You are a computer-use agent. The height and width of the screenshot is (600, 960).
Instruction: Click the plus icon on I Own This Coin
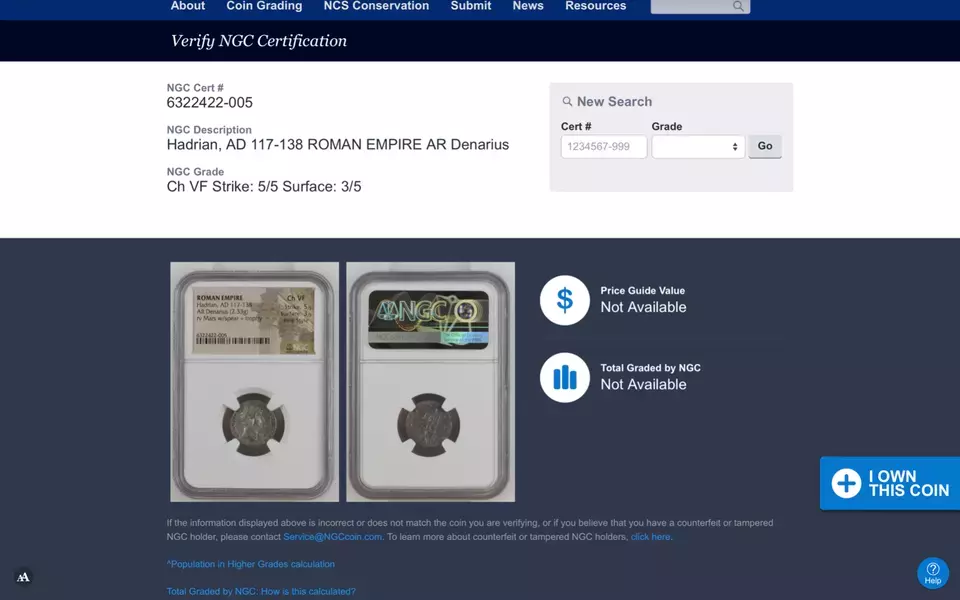(x=846, y=484)
